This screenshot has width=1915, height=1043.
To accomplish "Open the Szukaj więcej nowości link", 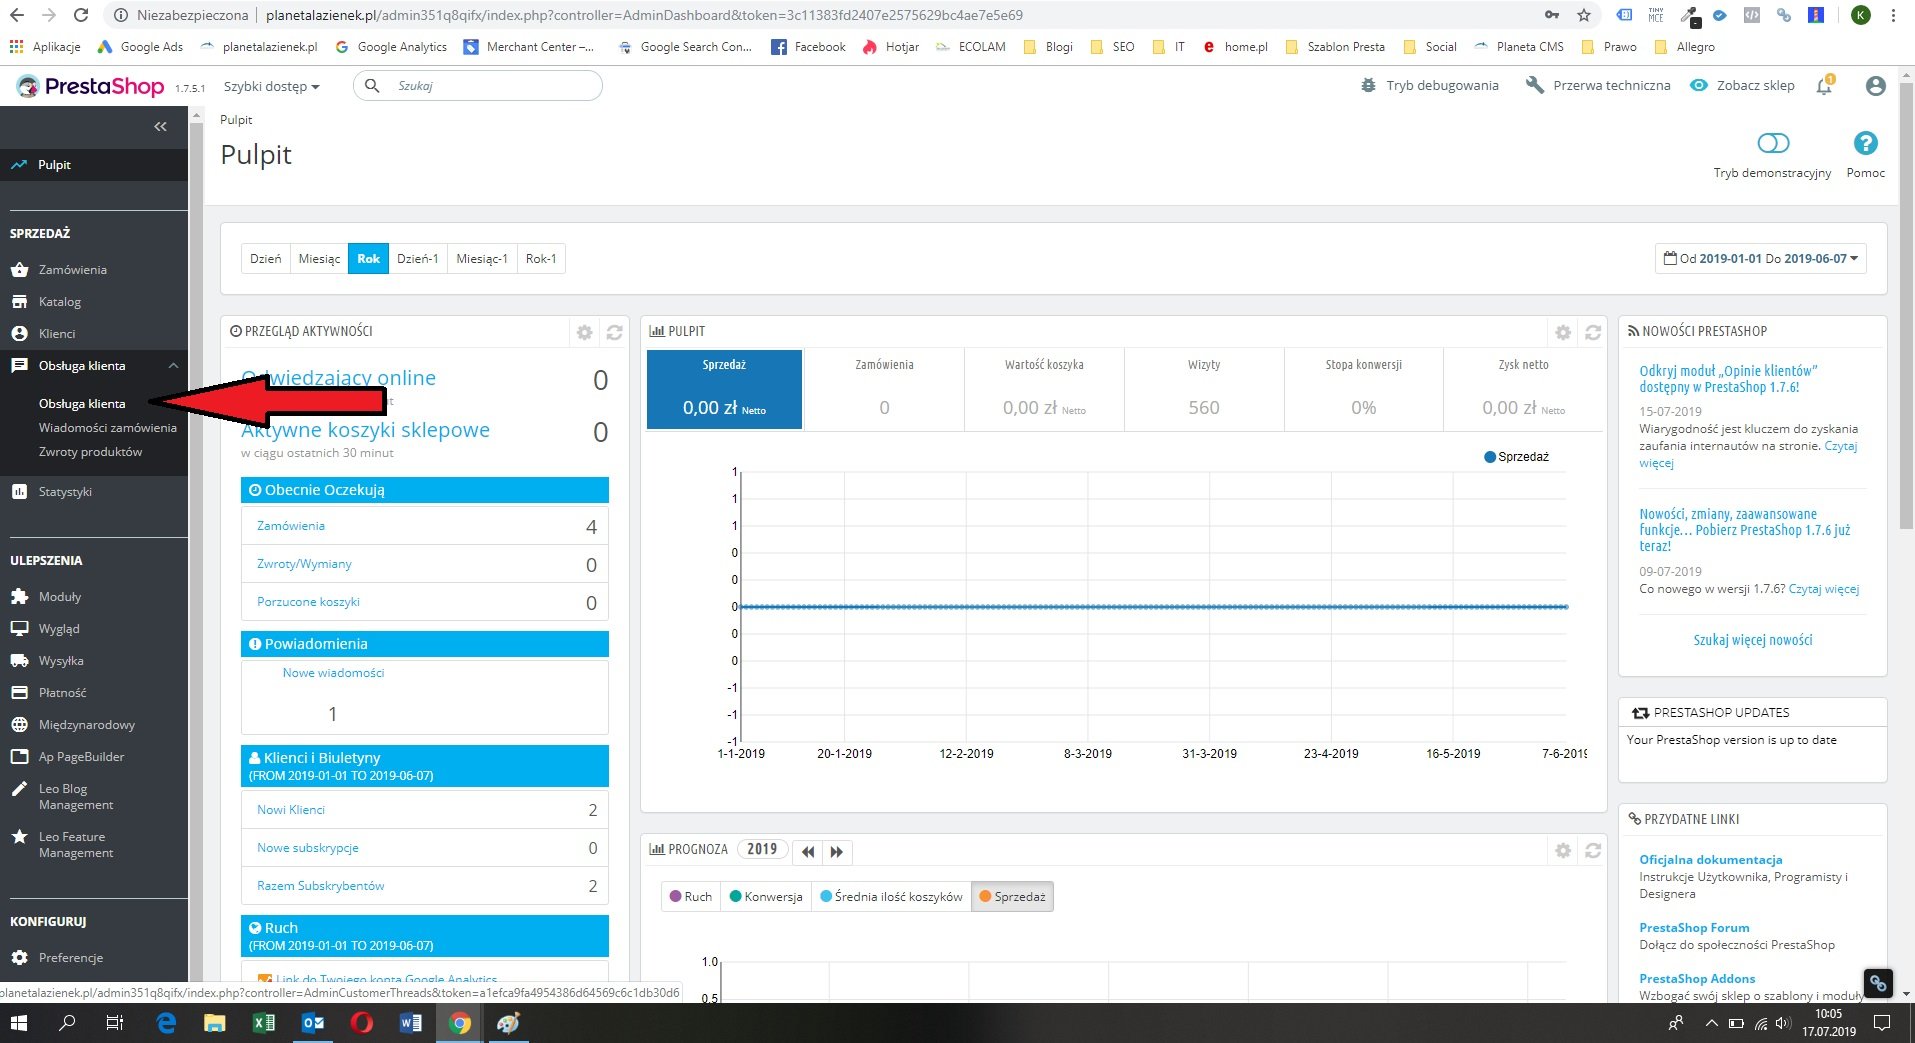I will pos(1752,640).
